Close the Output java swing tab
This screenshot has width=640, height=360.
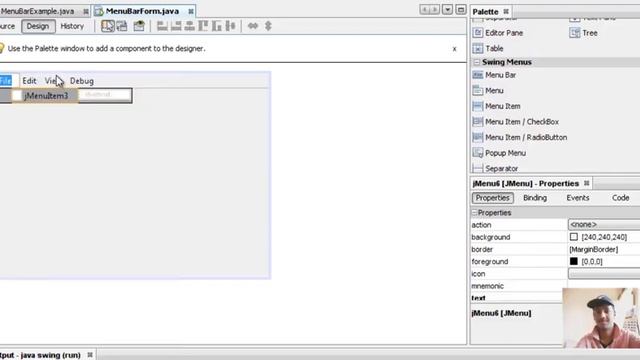pyautogui.click(x=90, y=355)
